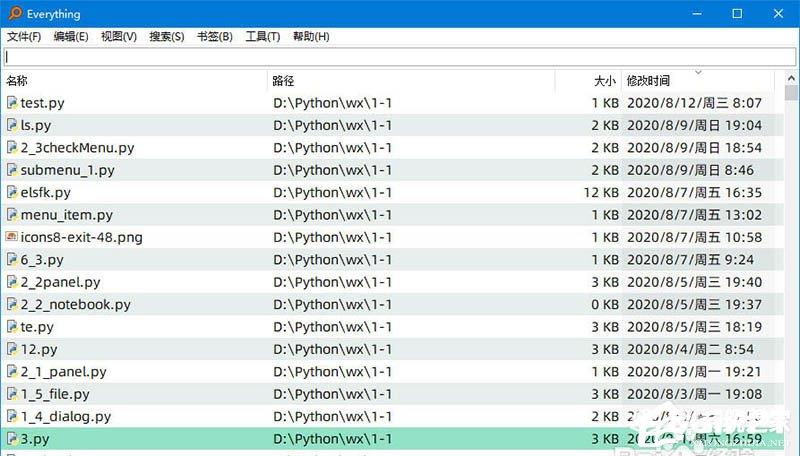Click file name 2_1_panel.py

(x=63, y=372)
